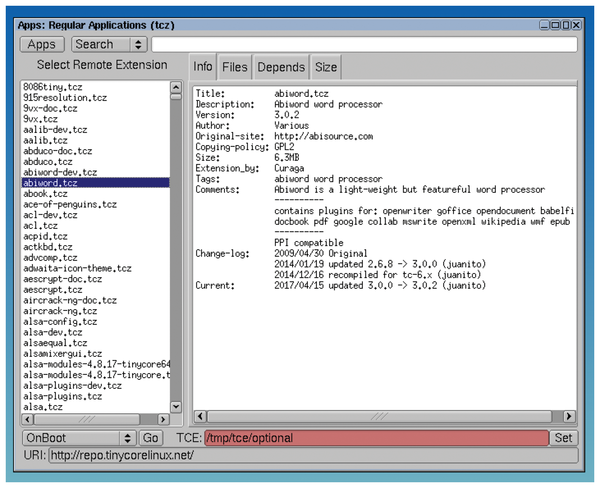The image size is (600, 488).
Task: Click info pane scroll left arrow
Action: coord(201,416)
